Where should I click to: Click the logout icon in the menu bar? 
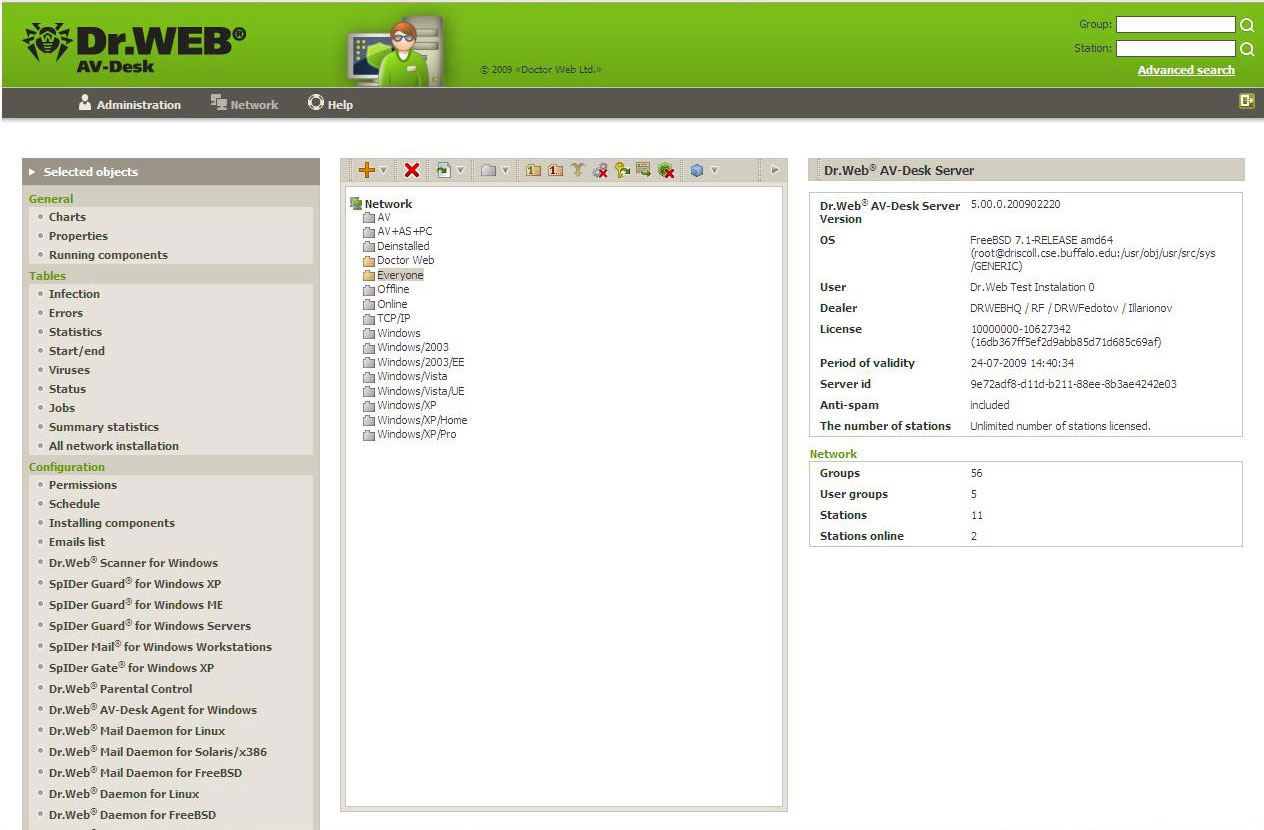(x=1246, y=100)
